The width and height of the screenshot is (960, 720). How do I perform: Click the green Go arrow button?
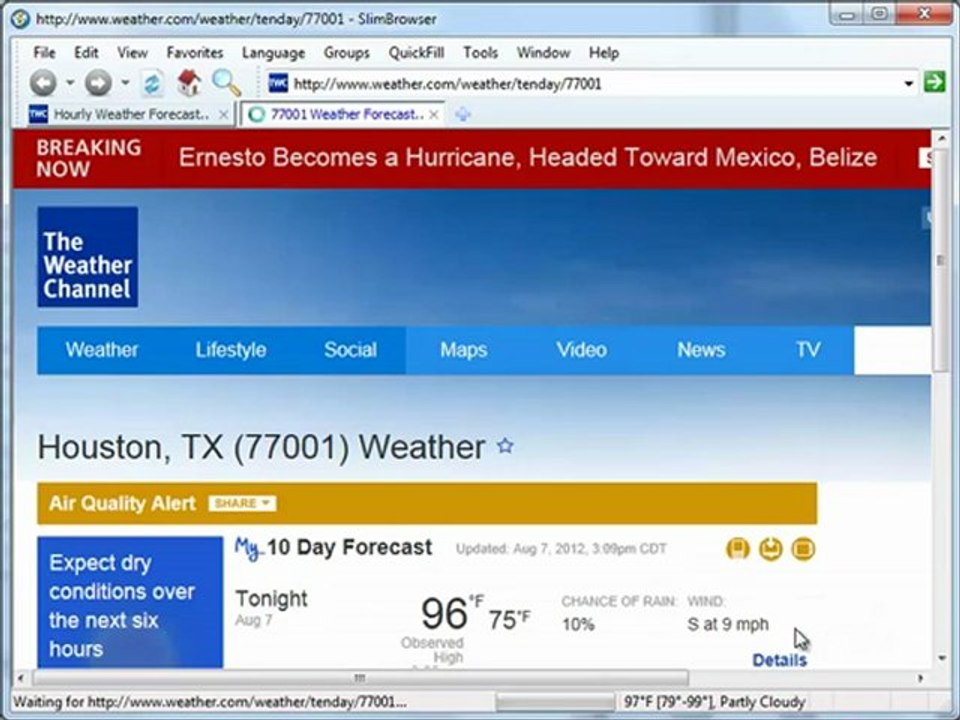point(934,81)
